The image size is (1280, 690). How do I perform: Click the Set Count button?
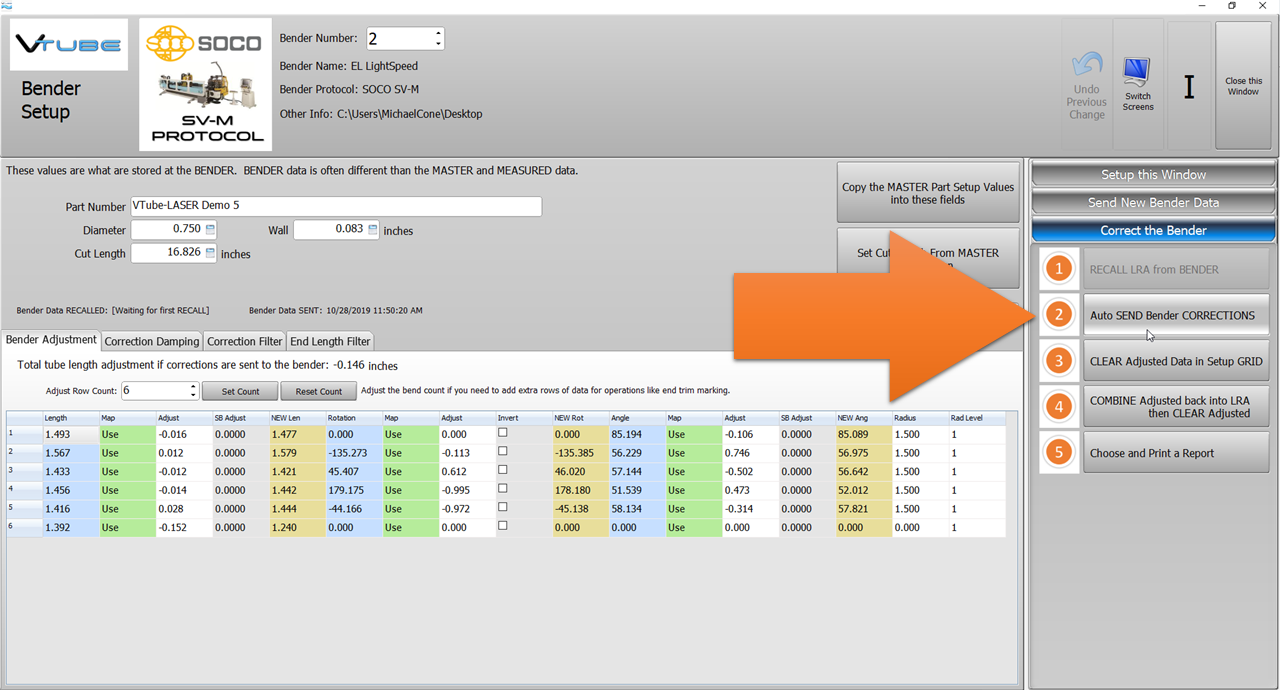(240, 391)
